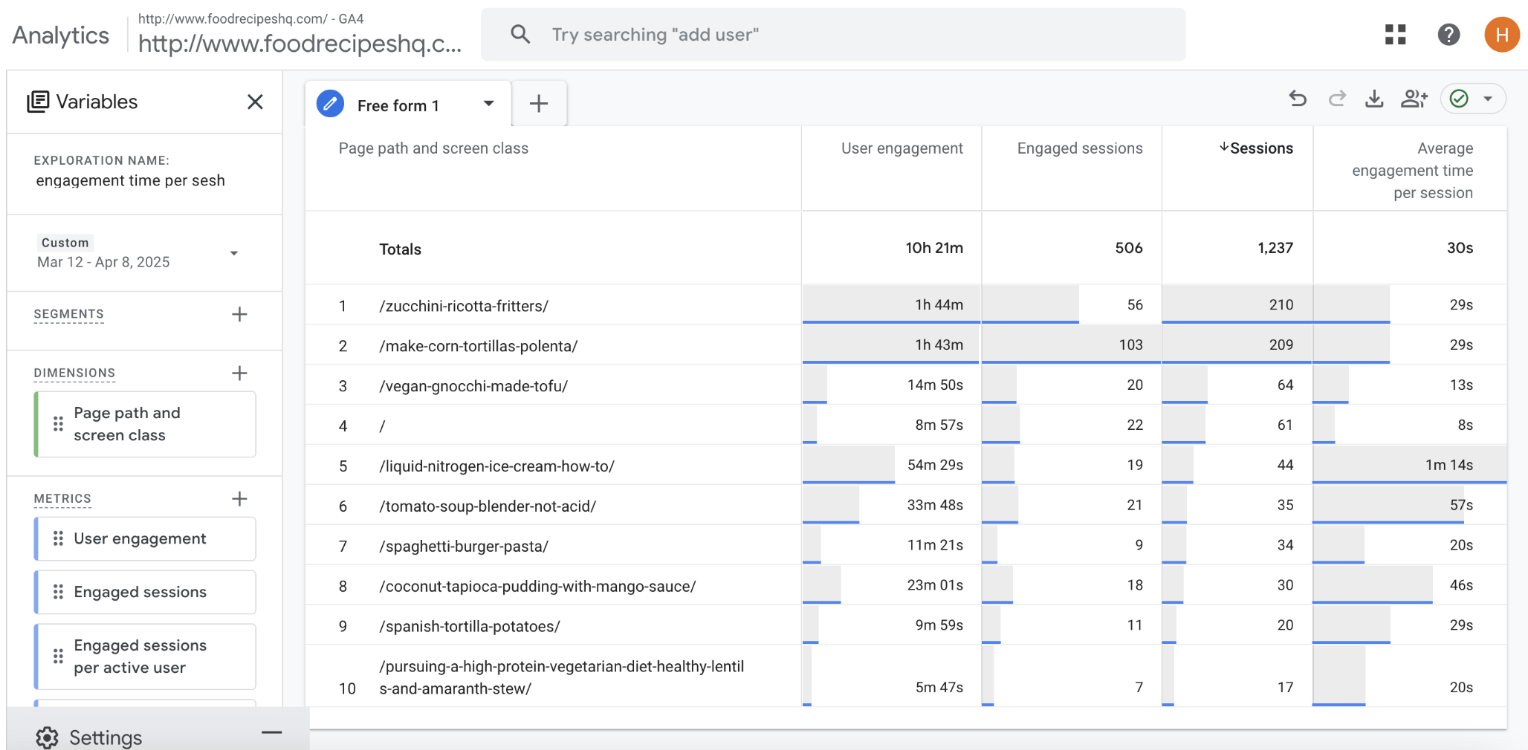
Task: Open the Google apps grid
Action: pyautogui.click(x=1395, y=33)
